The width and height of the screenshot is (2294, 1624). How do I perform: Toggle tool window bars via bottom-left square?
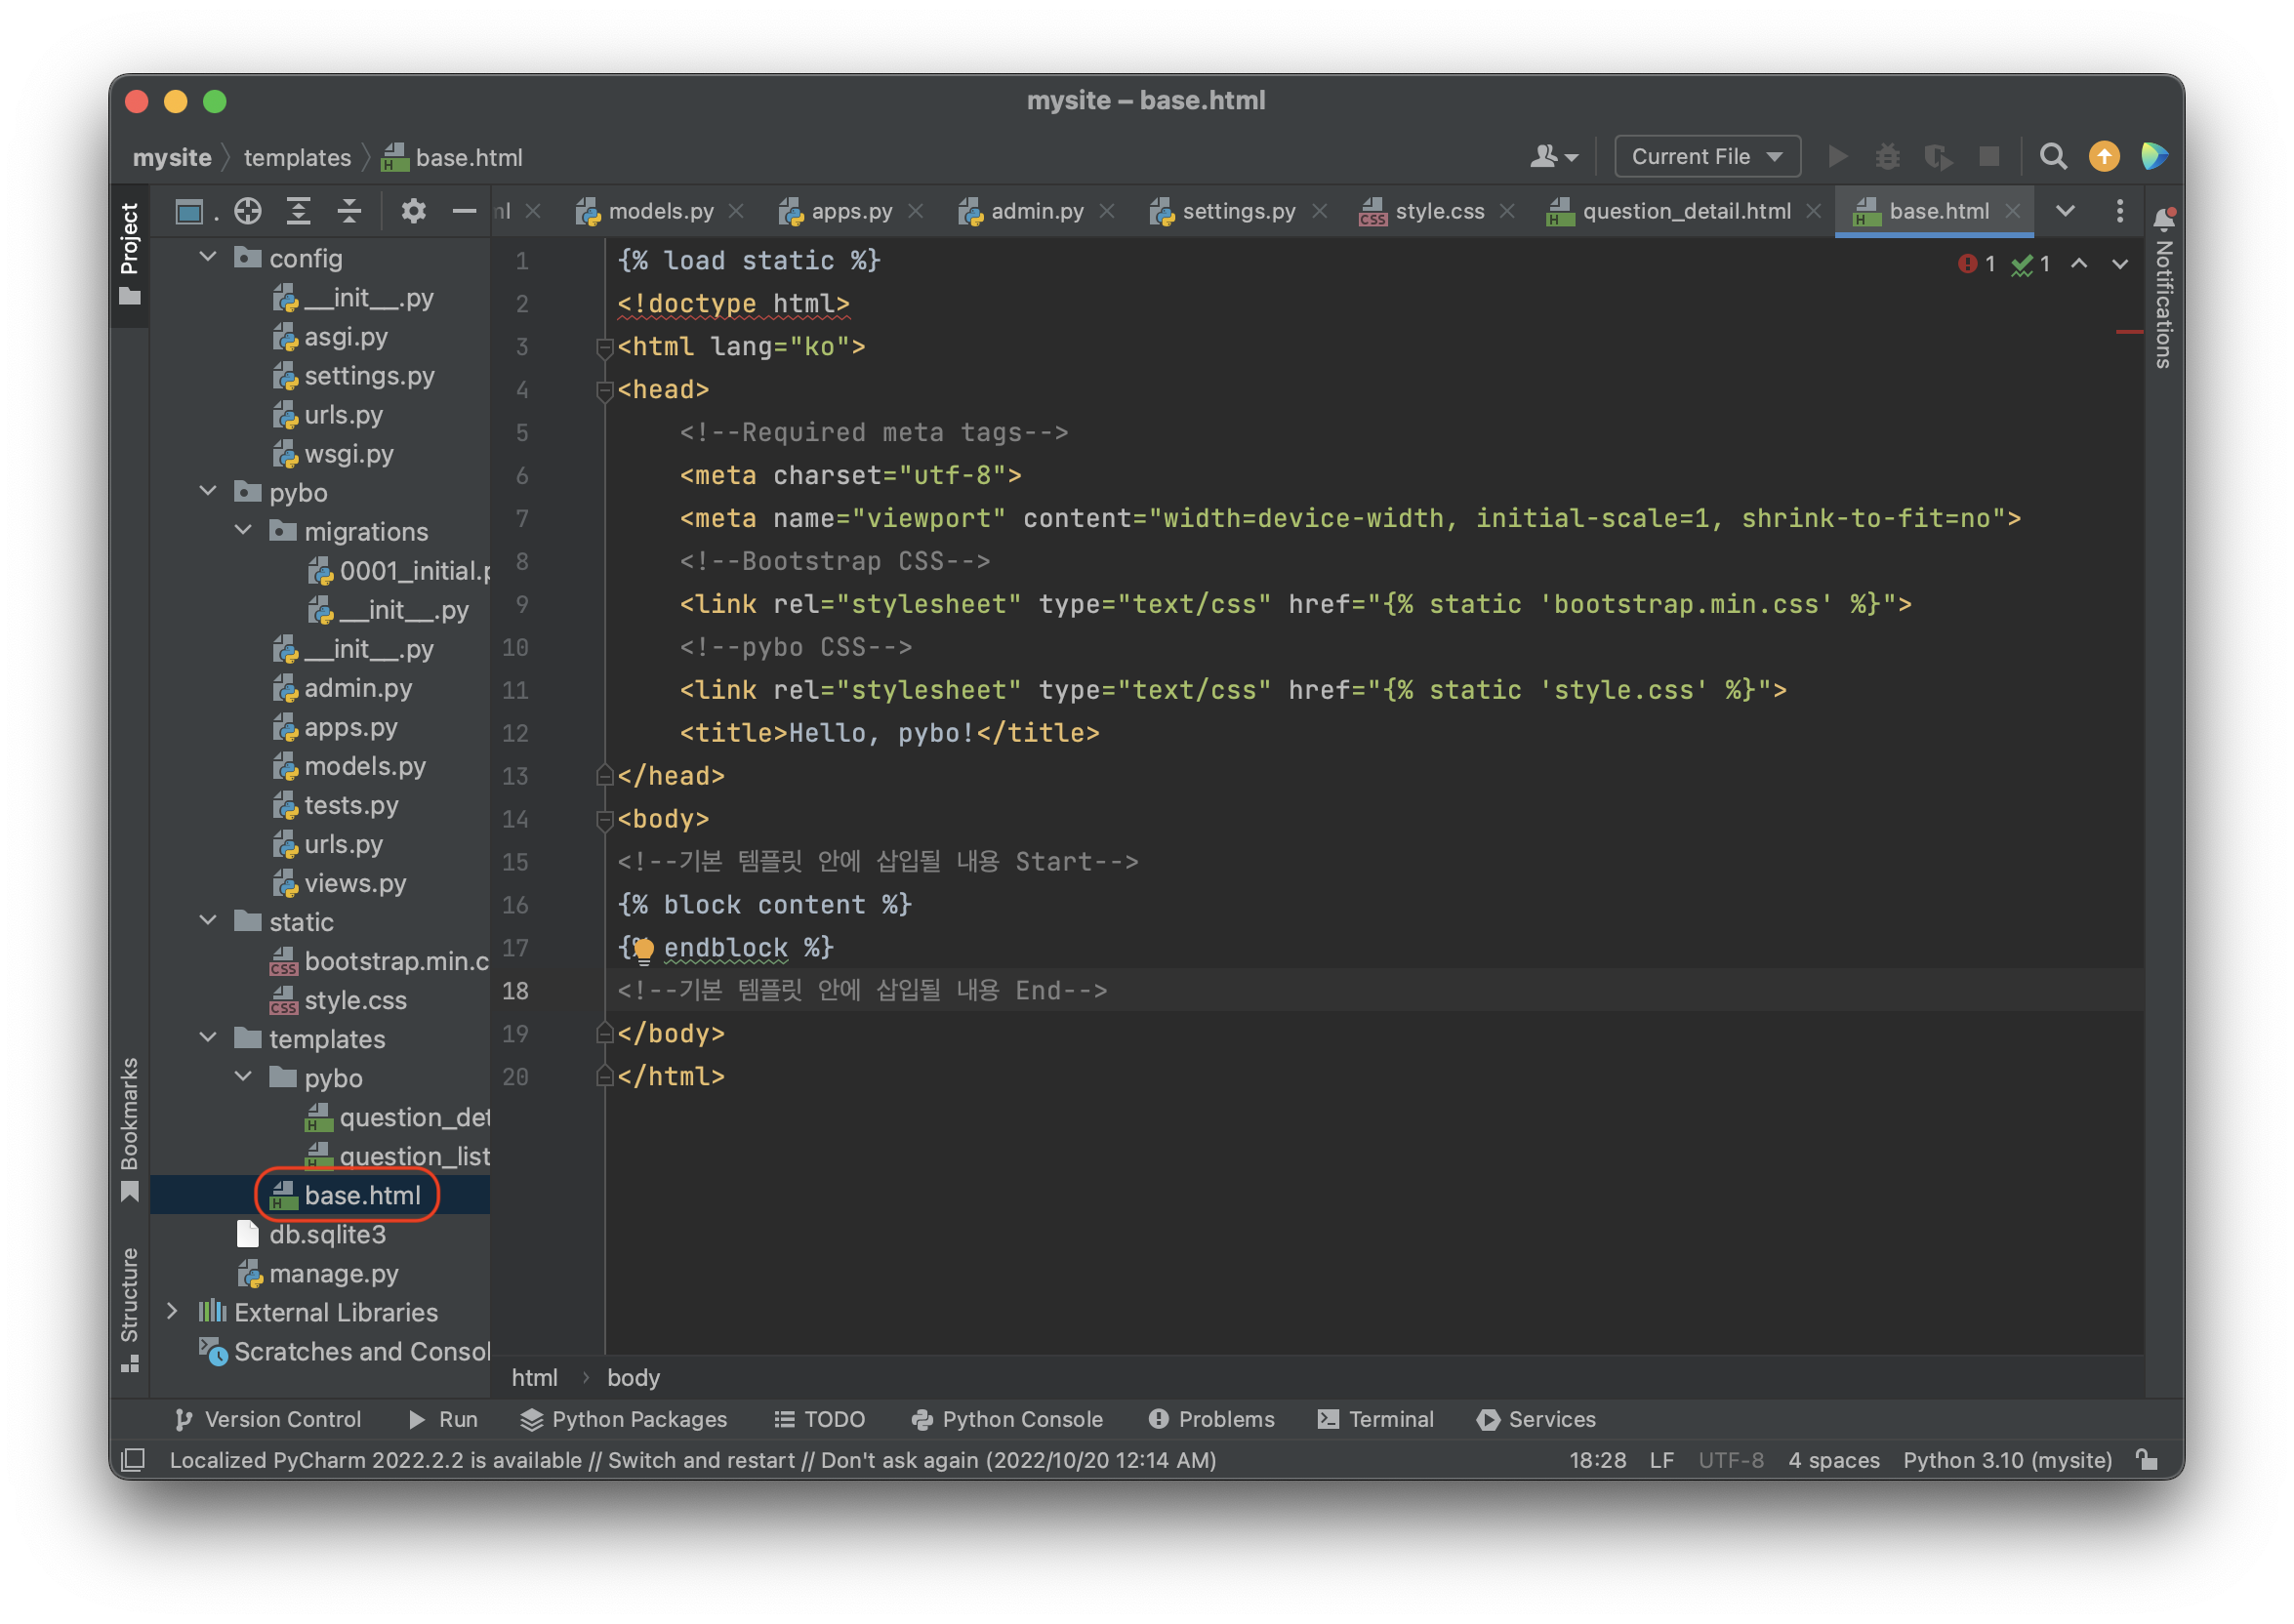tap(133, 1460)
